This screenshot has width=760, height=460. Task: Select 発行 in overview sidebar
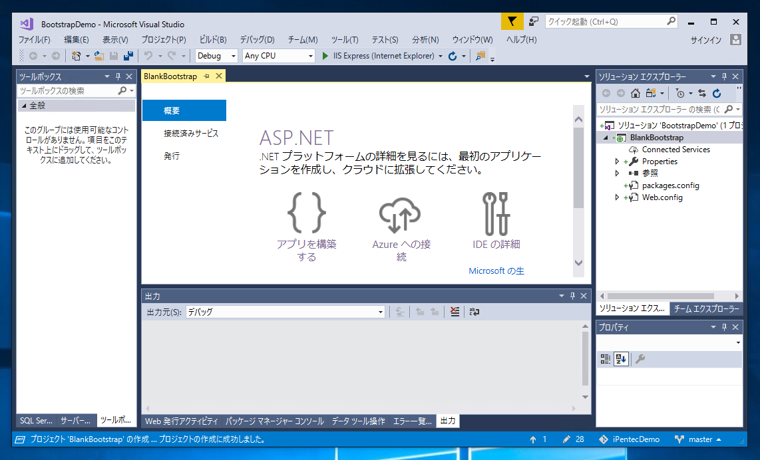(172, 156)
